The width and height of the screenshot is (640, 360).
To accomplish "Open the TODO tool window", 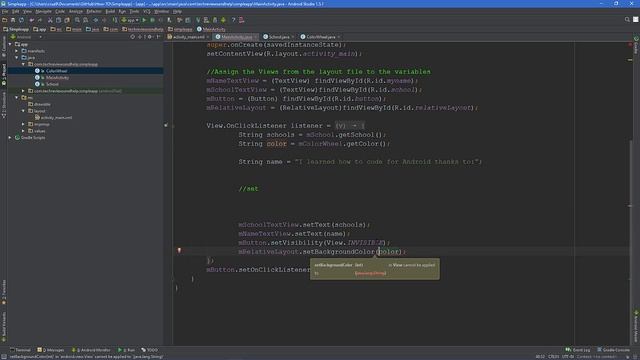I will [x=149, y=350].
